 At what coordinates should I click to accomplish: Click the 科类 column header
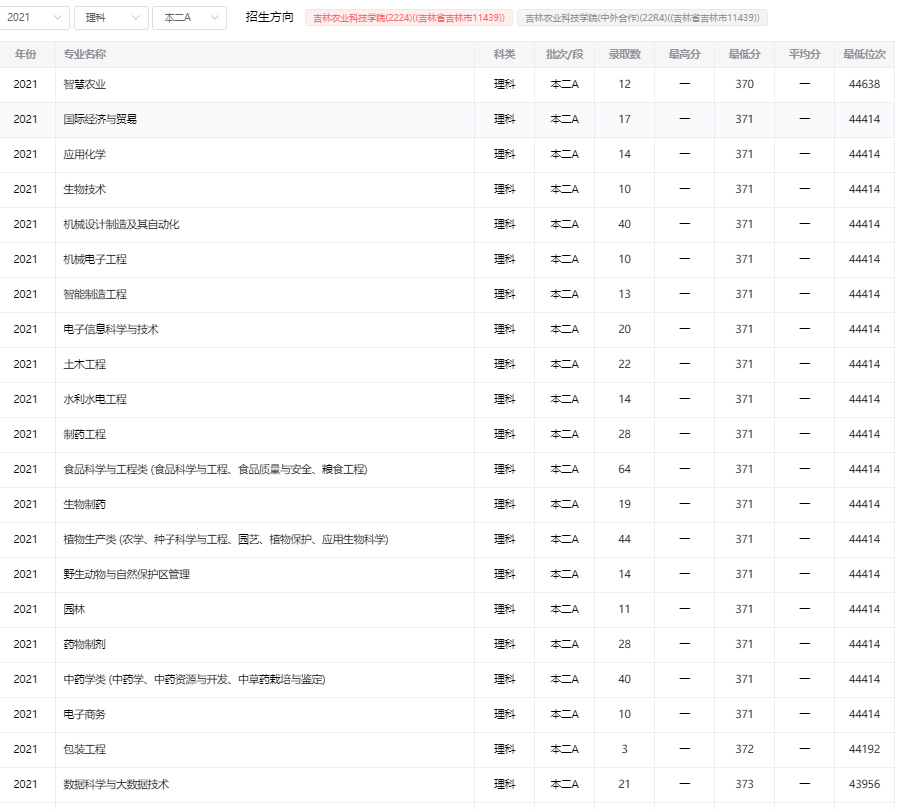click(x=505, y=55)
